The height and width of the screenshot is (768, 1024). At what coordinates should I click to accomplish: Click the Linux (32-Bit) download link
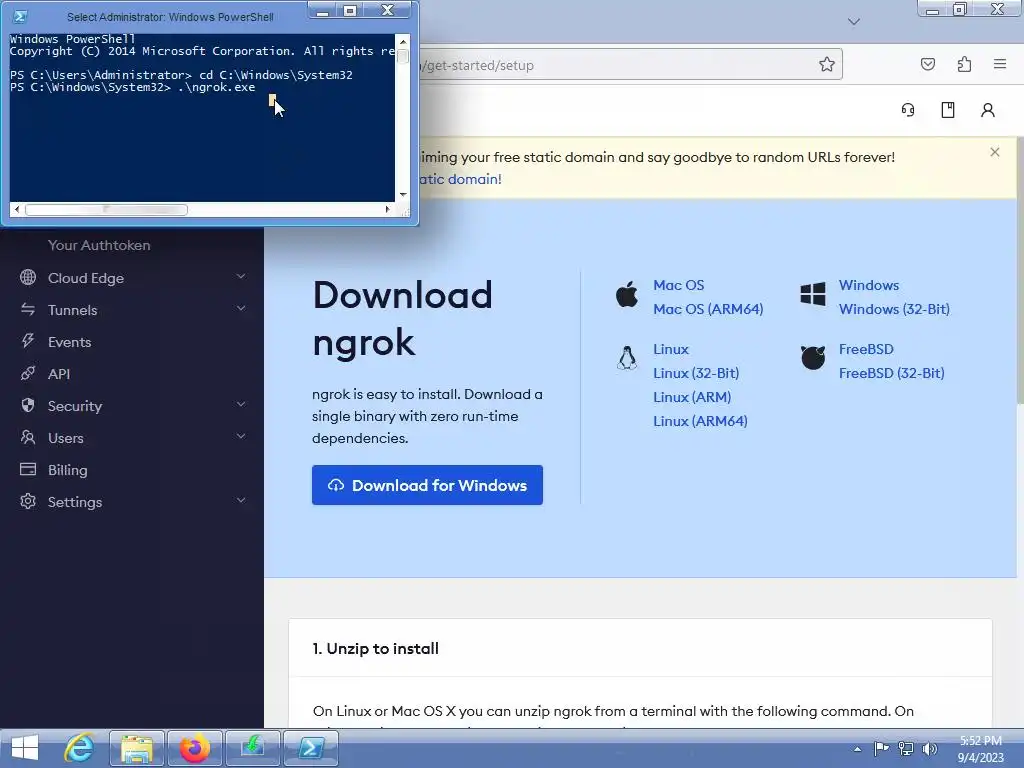click(x=696, y=373)
